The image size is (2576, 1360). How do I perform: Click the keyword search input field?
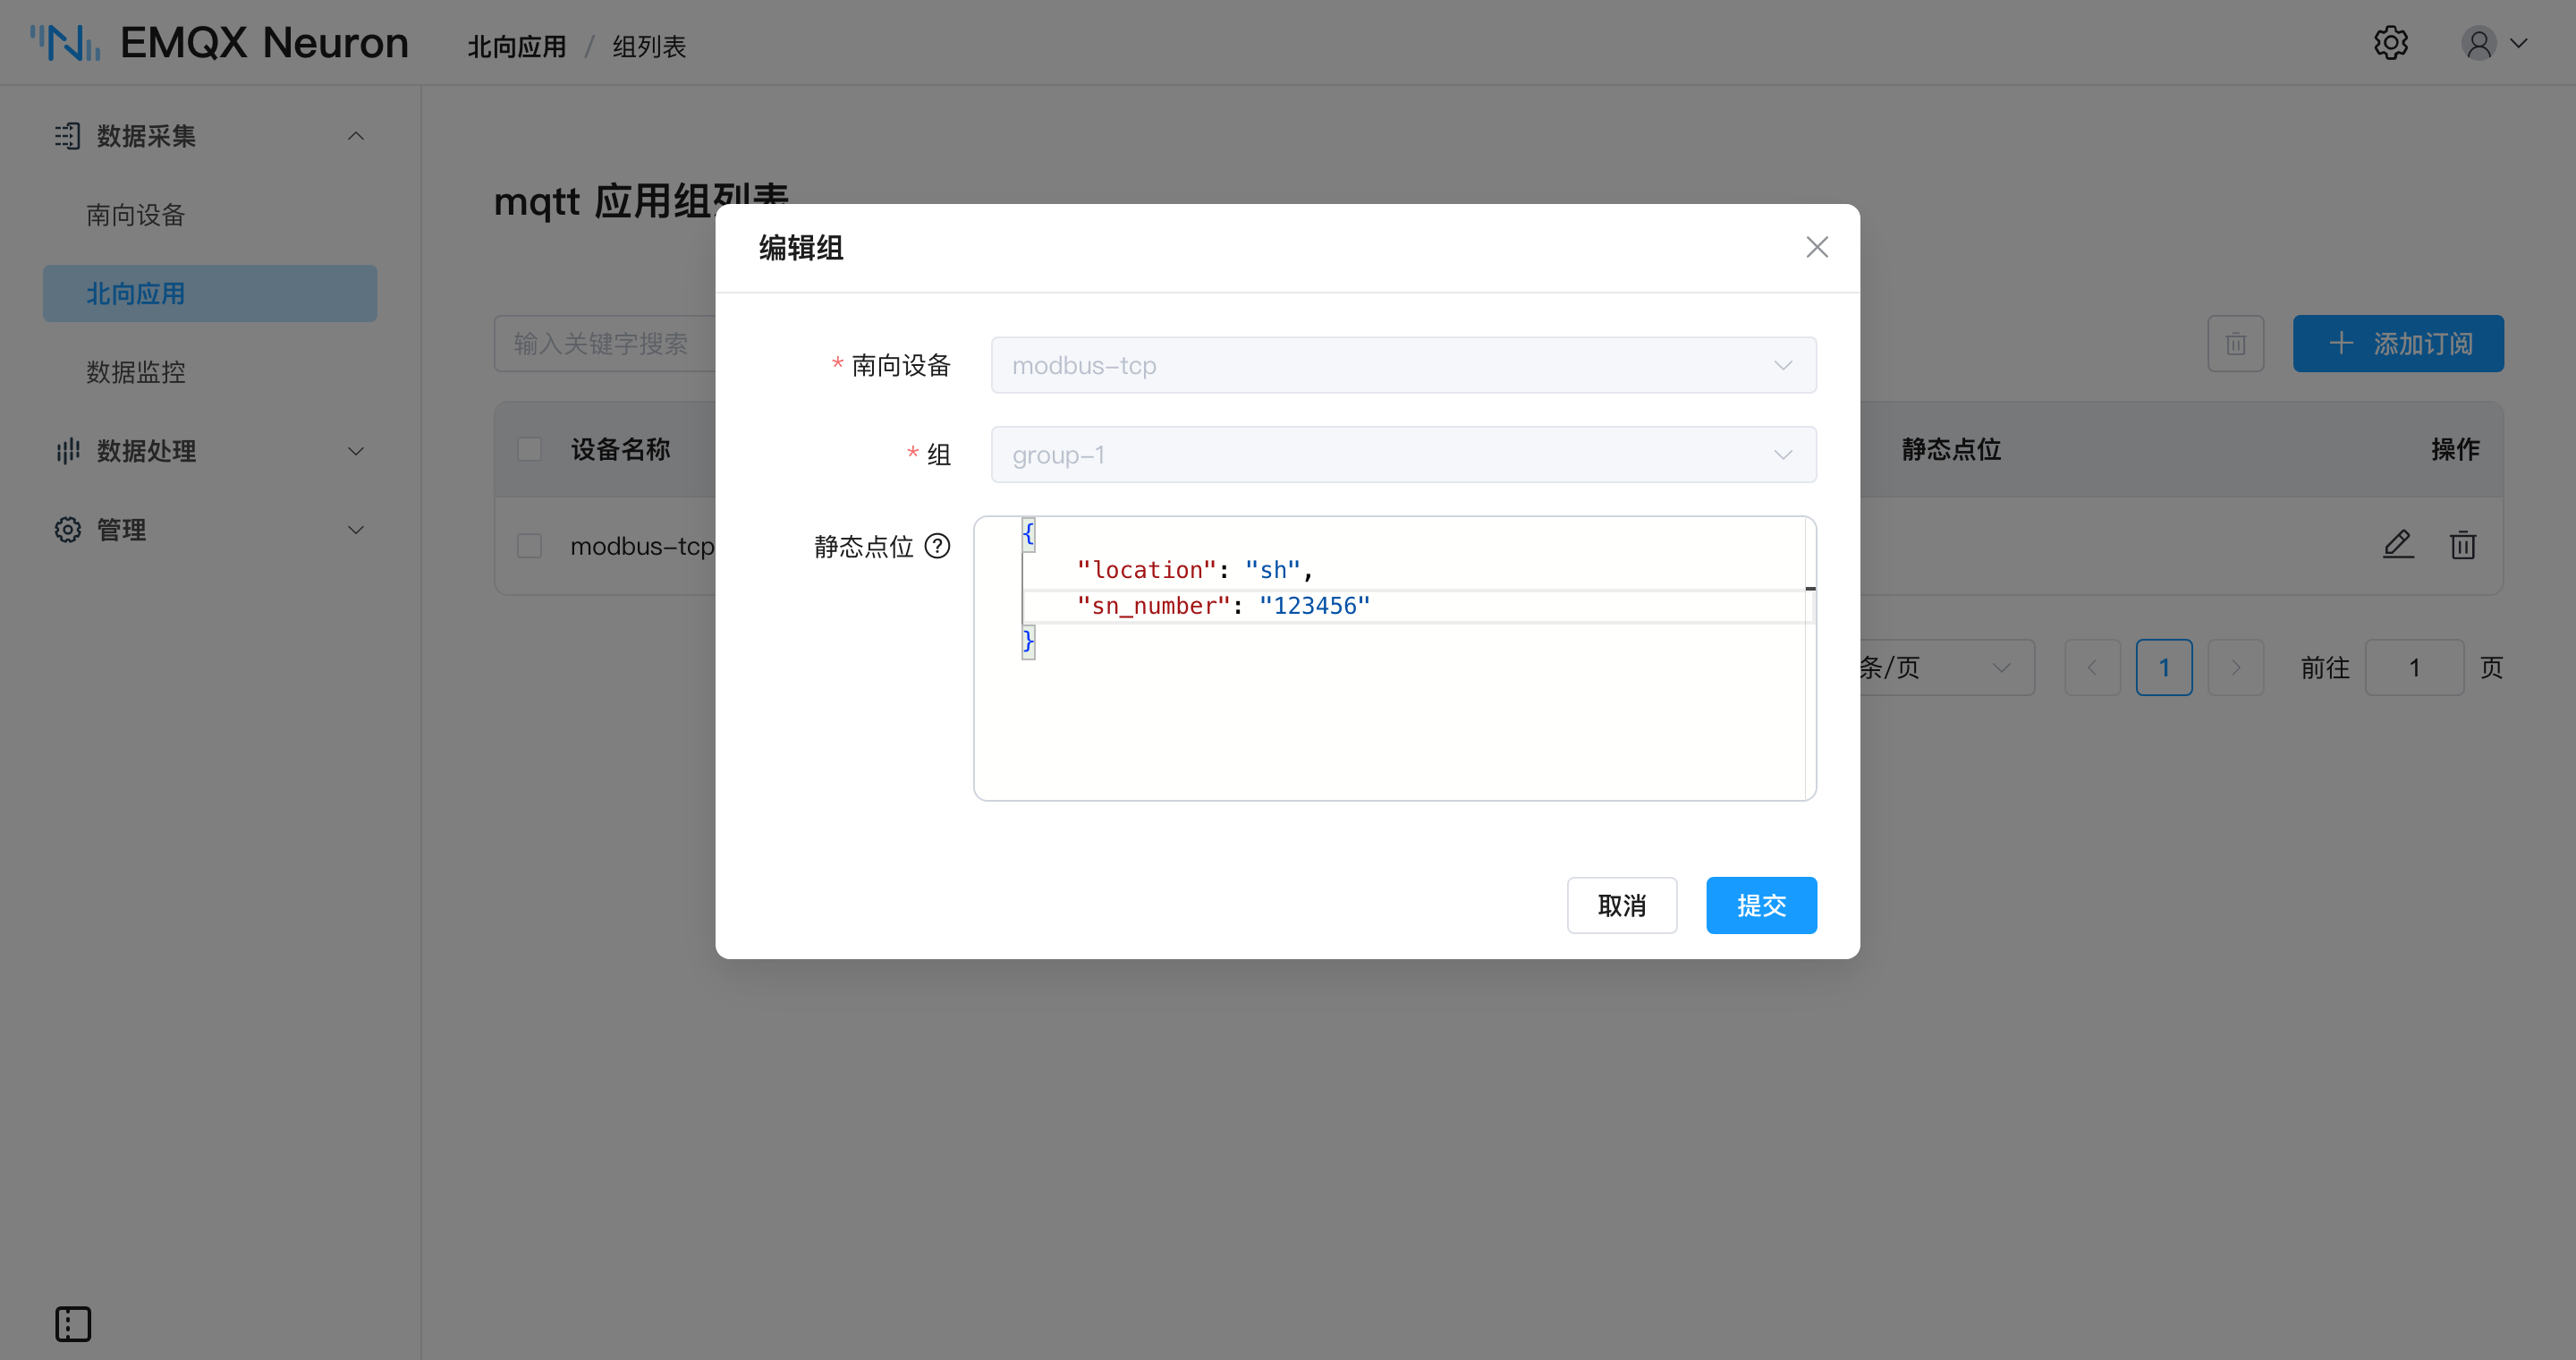(x=605, y=344)
